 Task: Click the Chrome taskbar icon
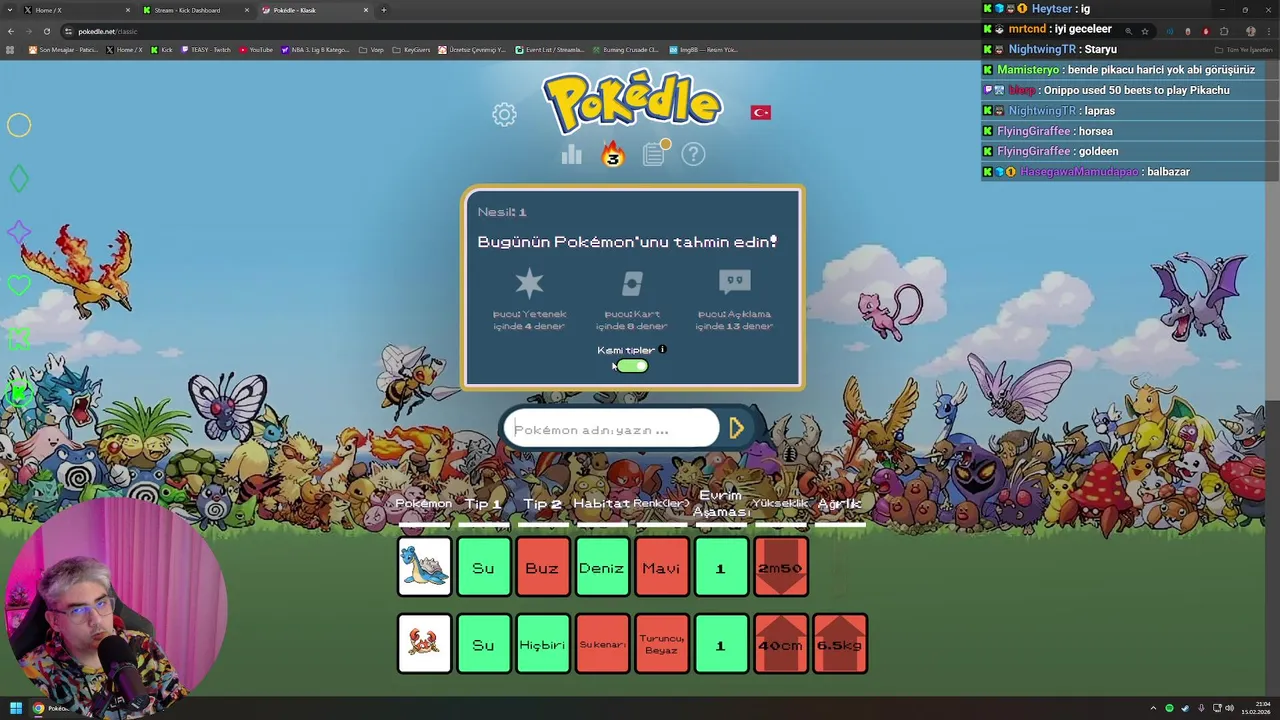38,708
